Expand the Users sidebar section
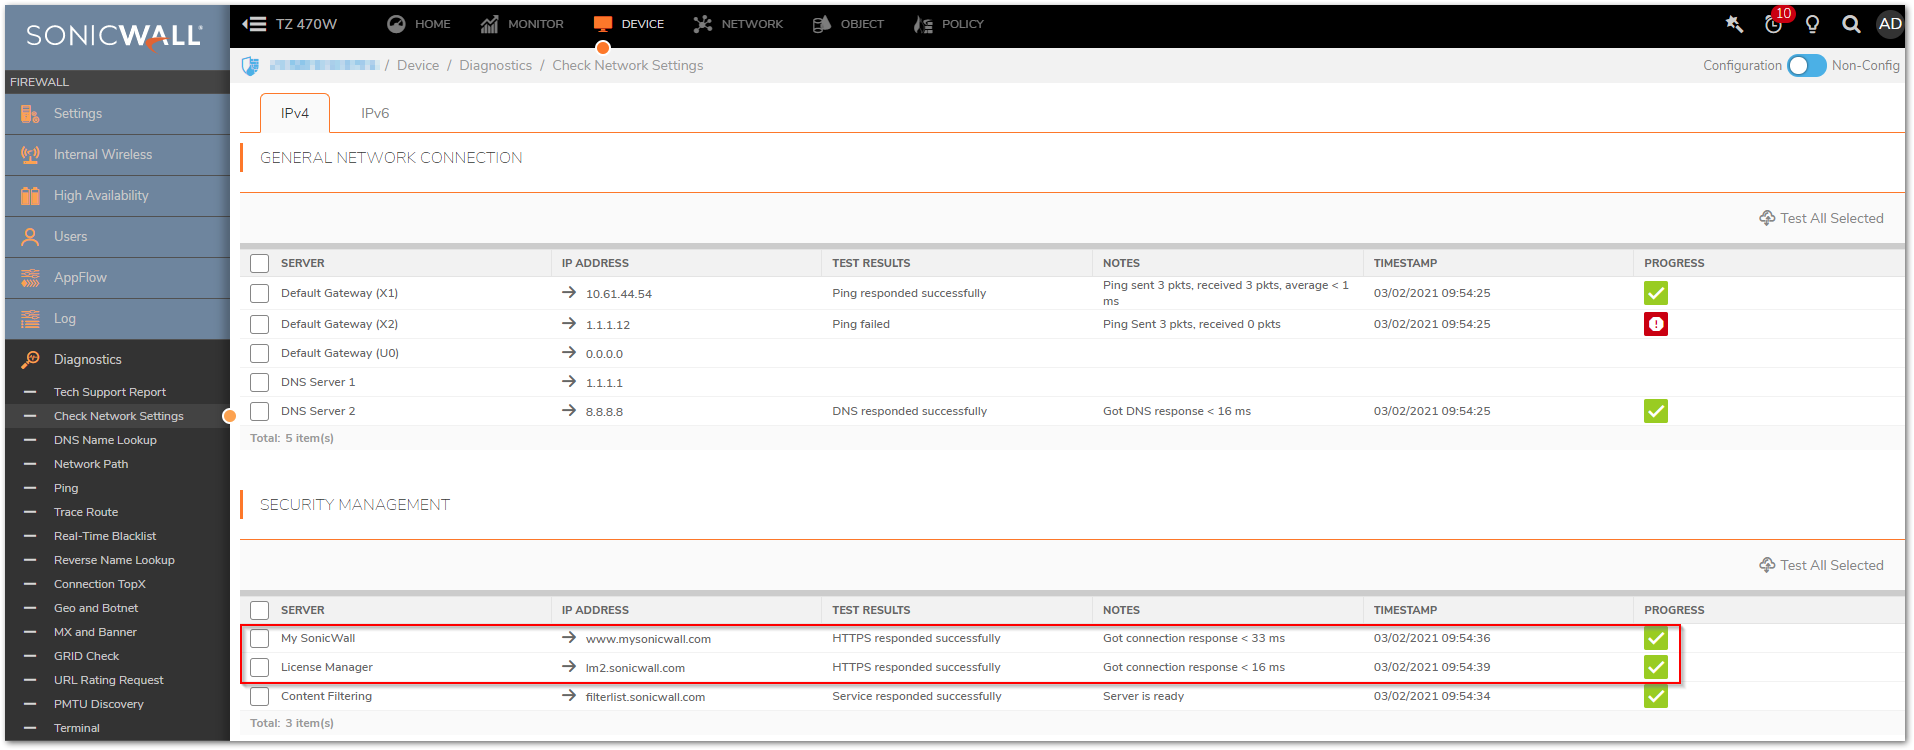The height and width of the screenshot is (750, 1914). 70,237
